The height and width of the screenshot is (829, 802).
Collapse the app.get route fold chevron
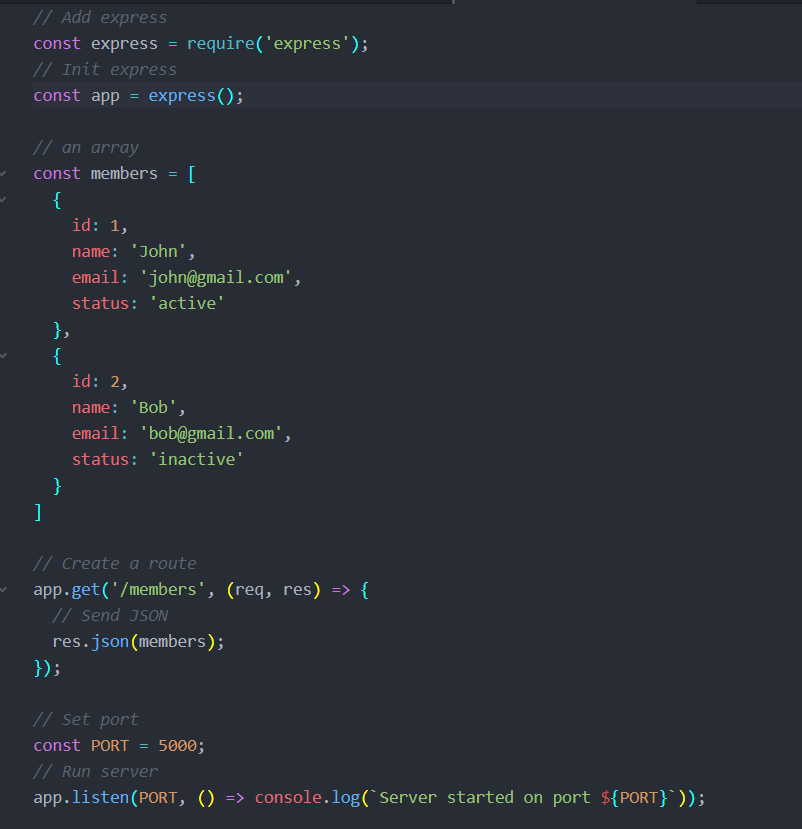pyautogui.click(x=3, y=590)
